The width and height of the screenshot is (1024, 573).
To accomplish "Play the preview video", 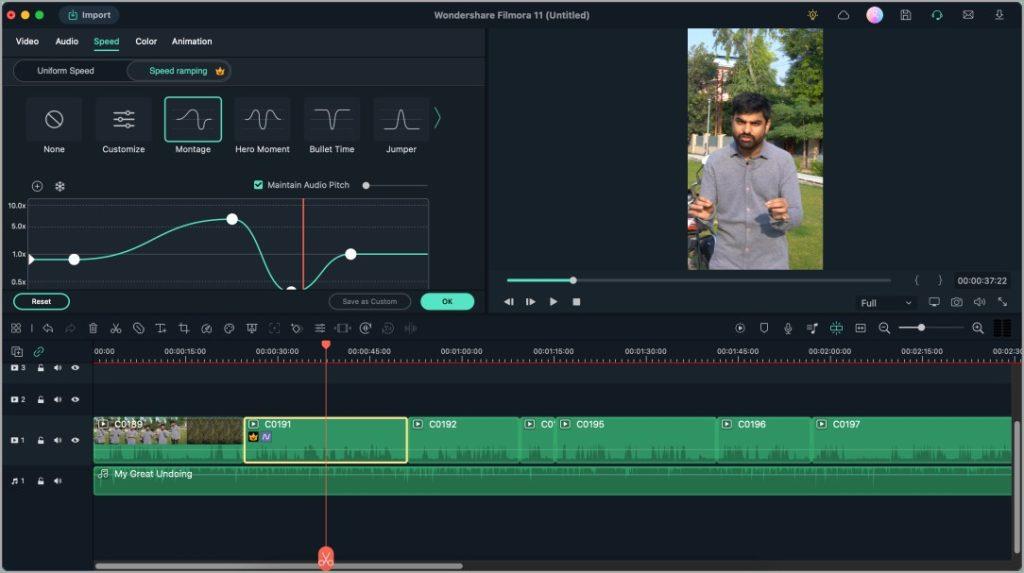I will point(553,302).
